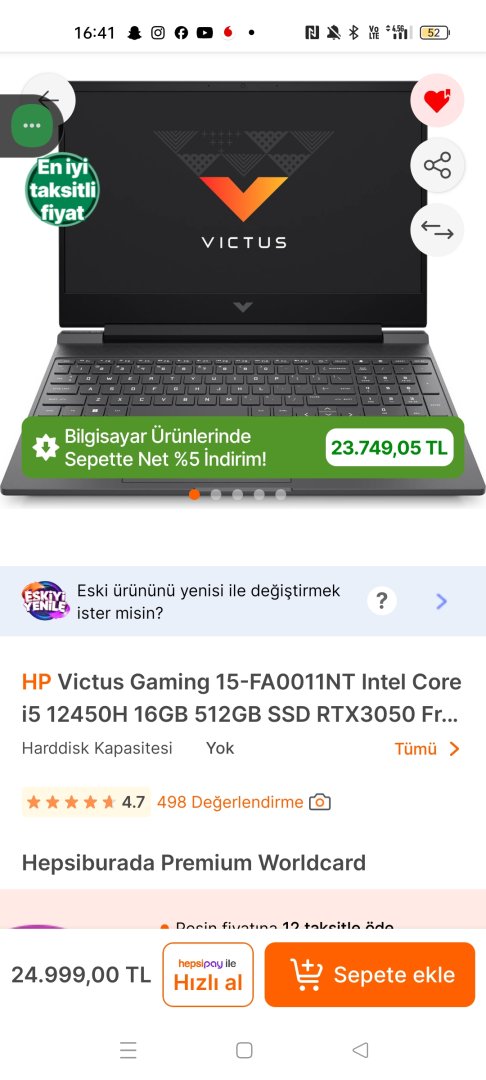This screenshot has width=486, height=1080.
Task: Tap the camera icon beside reviews
Action: click(319, 802)
